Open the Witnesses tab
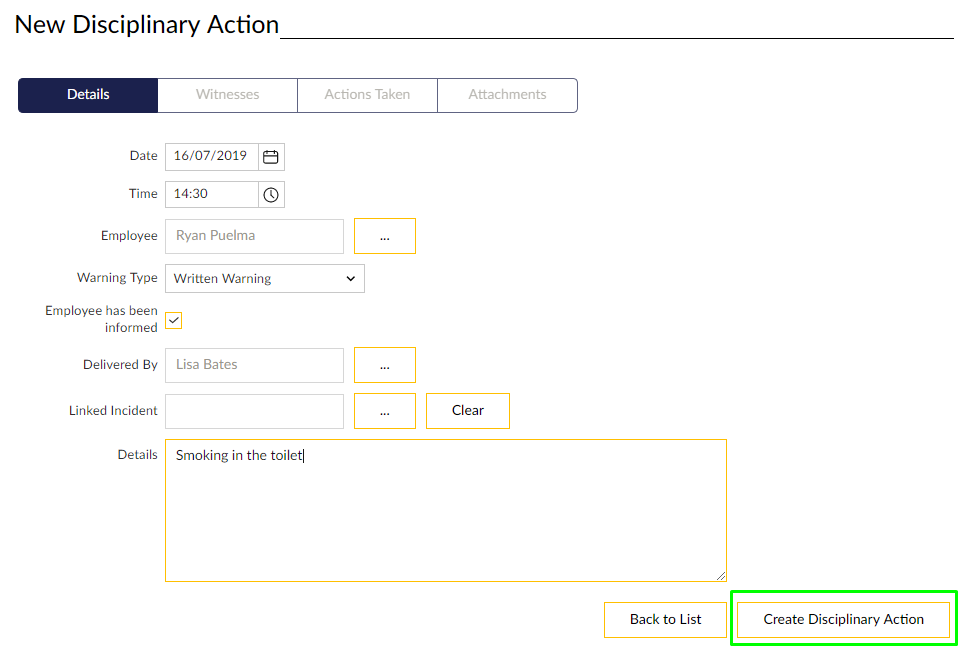 227,95
